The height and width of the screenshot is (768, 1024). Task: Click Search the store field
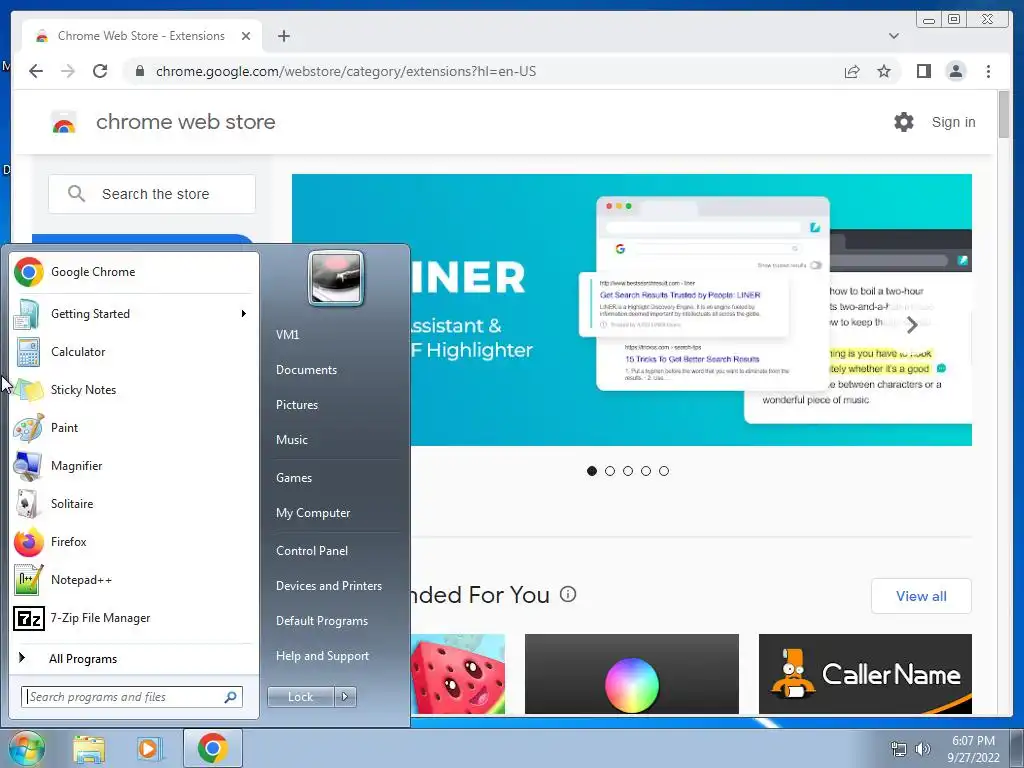pos(152,194)
